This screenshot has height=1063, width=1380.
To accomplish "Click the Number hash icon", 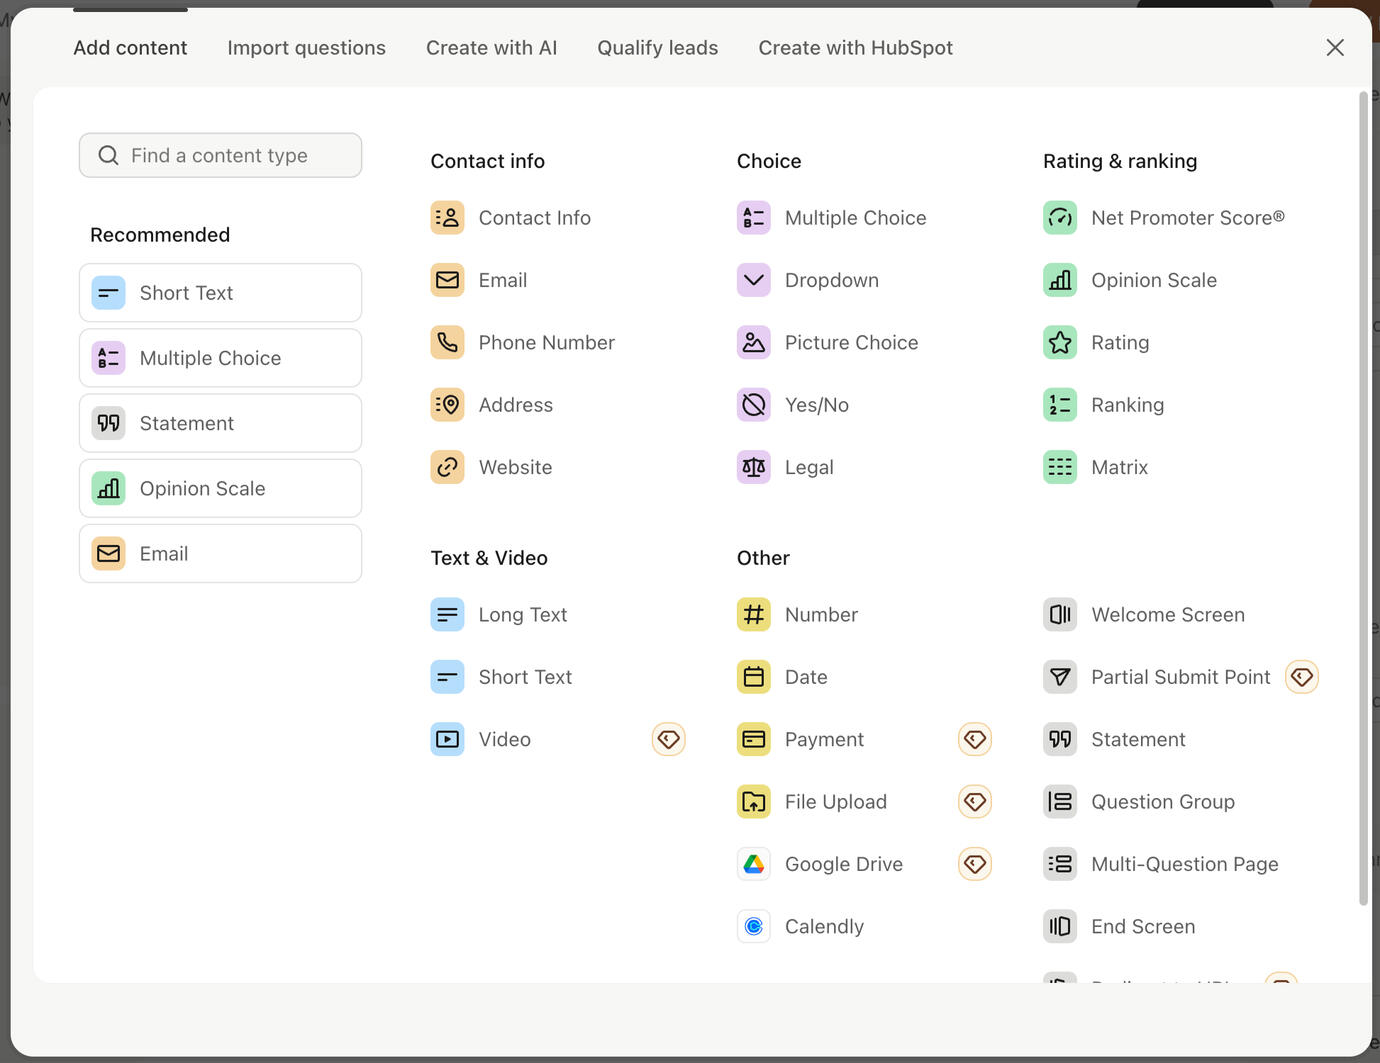I will tap(753, 615).
